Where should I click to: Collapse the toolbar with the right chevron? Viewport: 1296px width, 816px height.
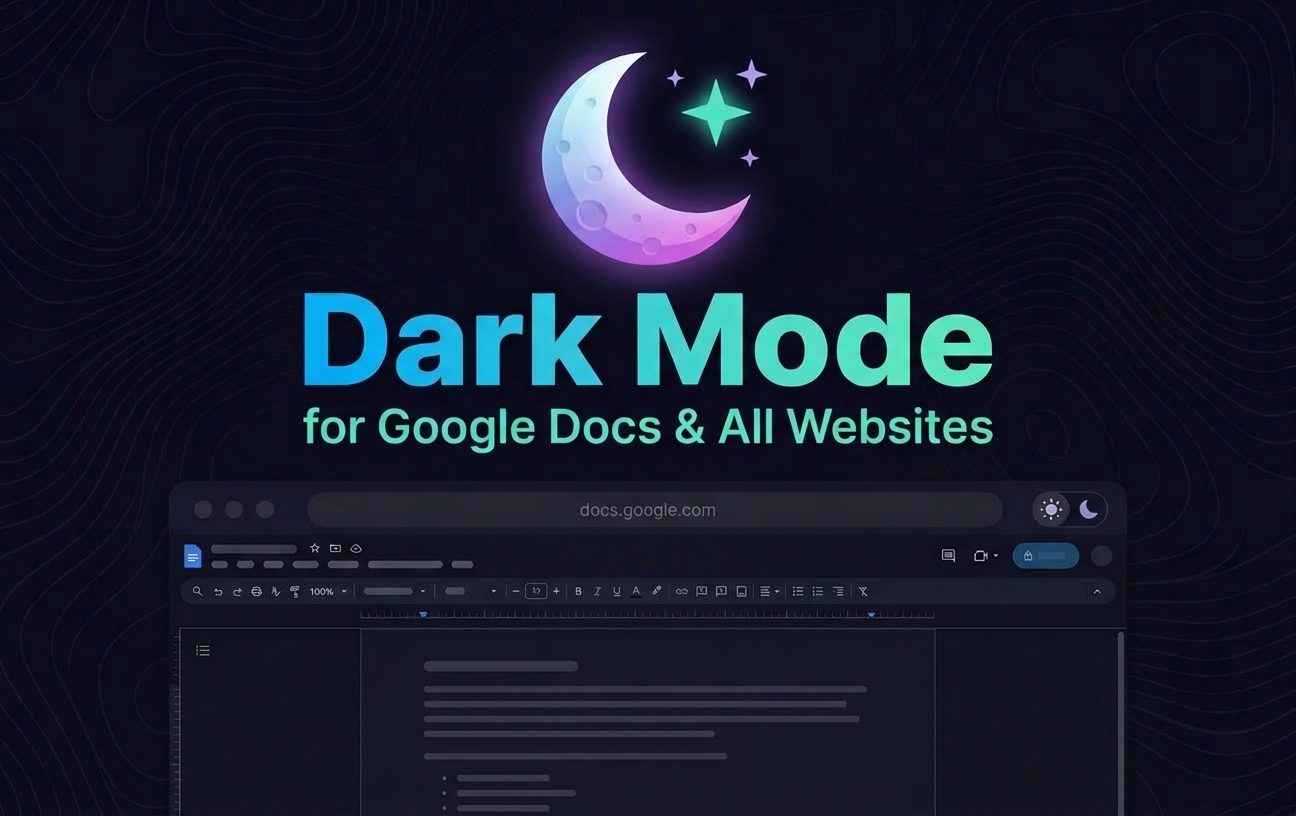(x=1097, y=591)
